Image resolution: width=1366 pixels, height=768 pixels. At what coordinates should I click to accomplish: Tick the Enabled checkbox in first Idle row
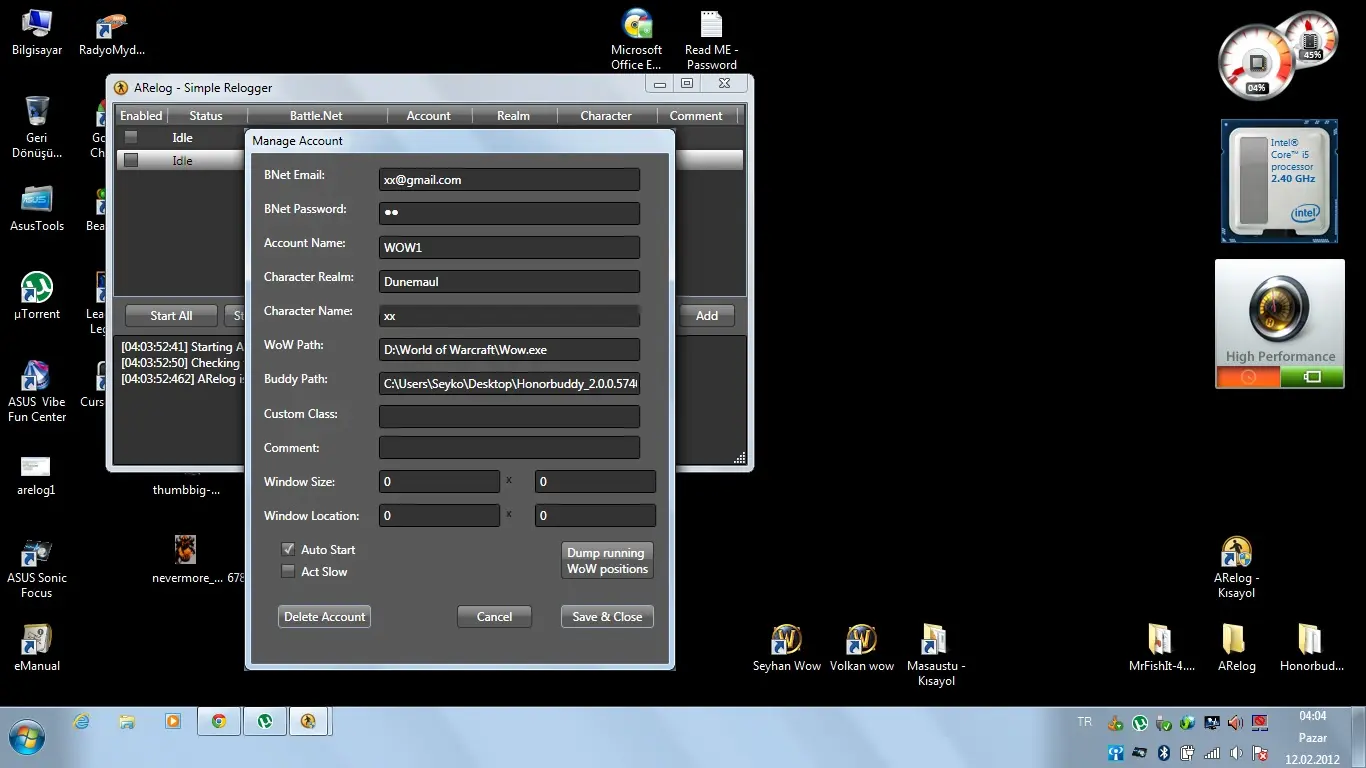pos(130,138)
